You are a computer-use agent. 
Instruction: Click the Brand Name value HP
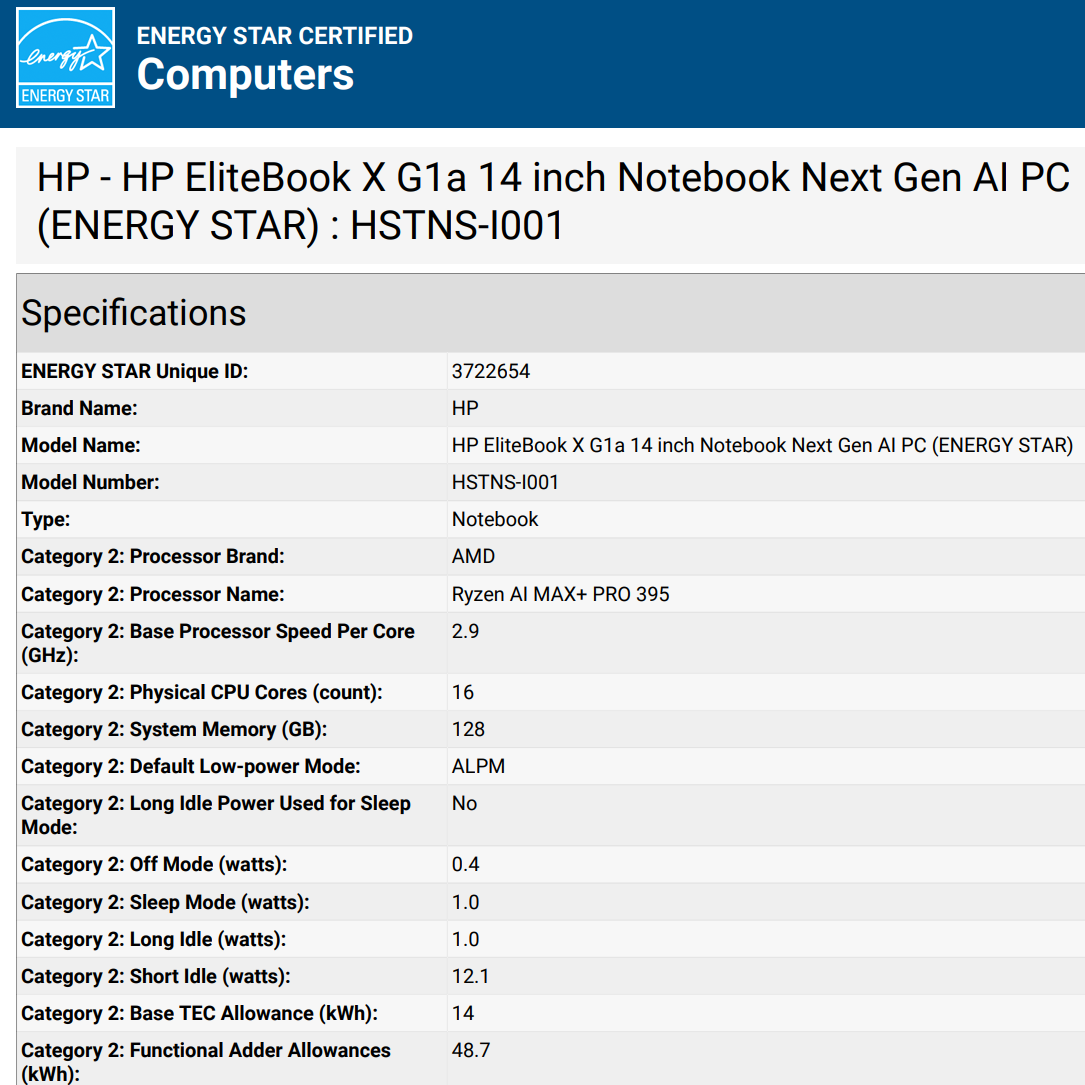tap(465, 408)
